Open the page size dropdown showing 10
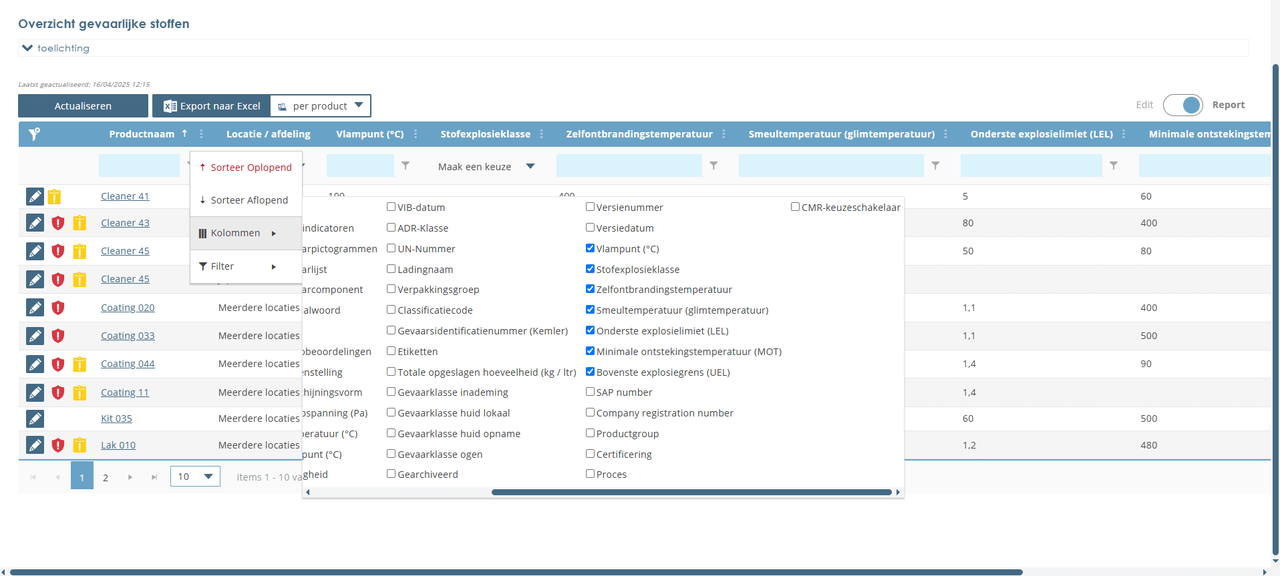The image size is (1280, 576). (x=195, y=477)
